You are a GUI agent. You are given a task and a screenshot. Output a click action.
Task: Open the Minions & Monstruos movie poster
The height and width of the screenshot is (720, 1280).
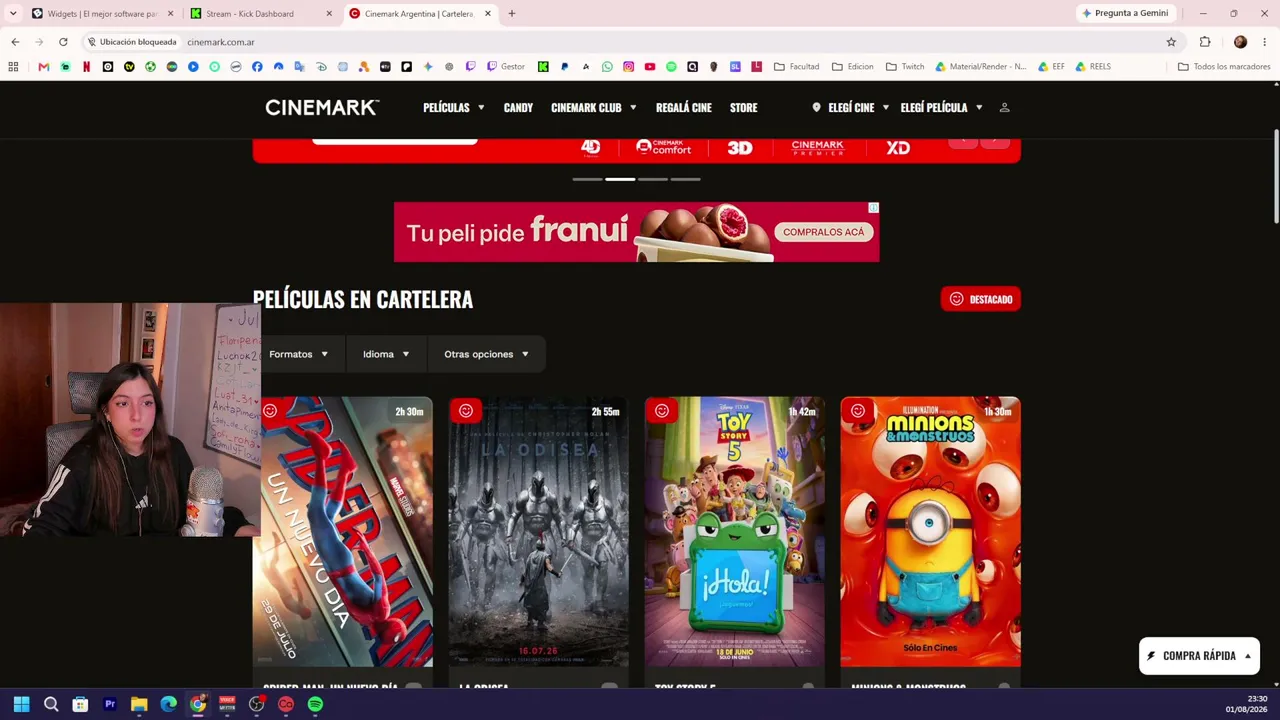(931, 531)
